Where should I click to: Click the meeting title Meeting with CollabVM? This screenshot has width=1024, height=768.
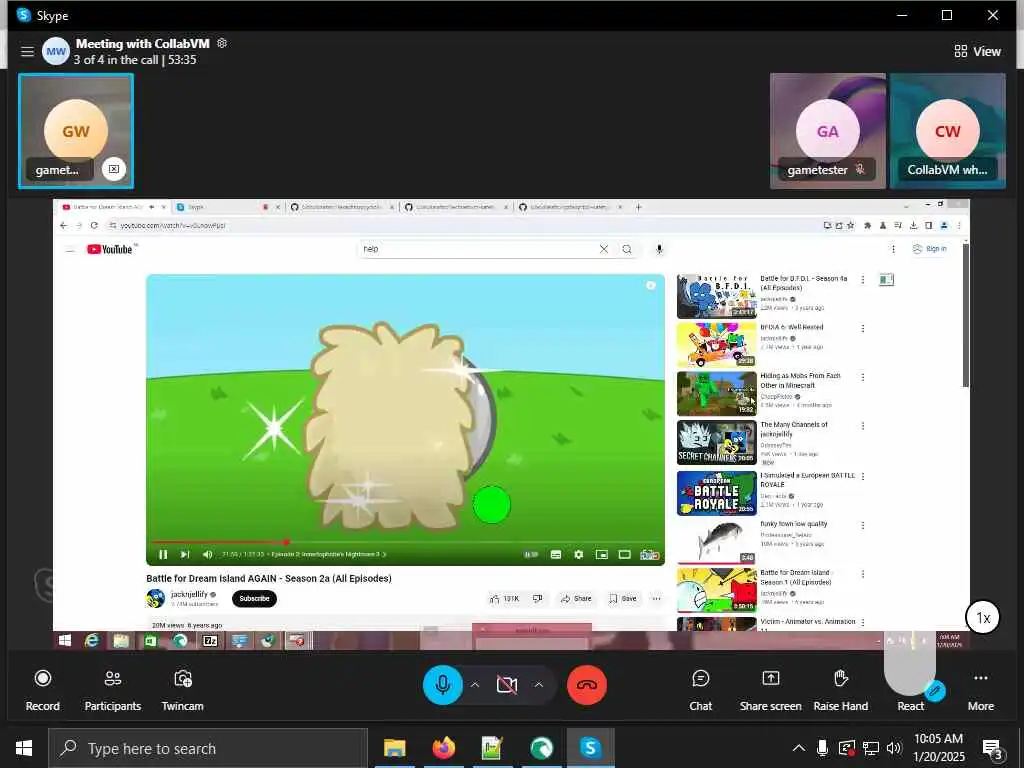[142, 44]
